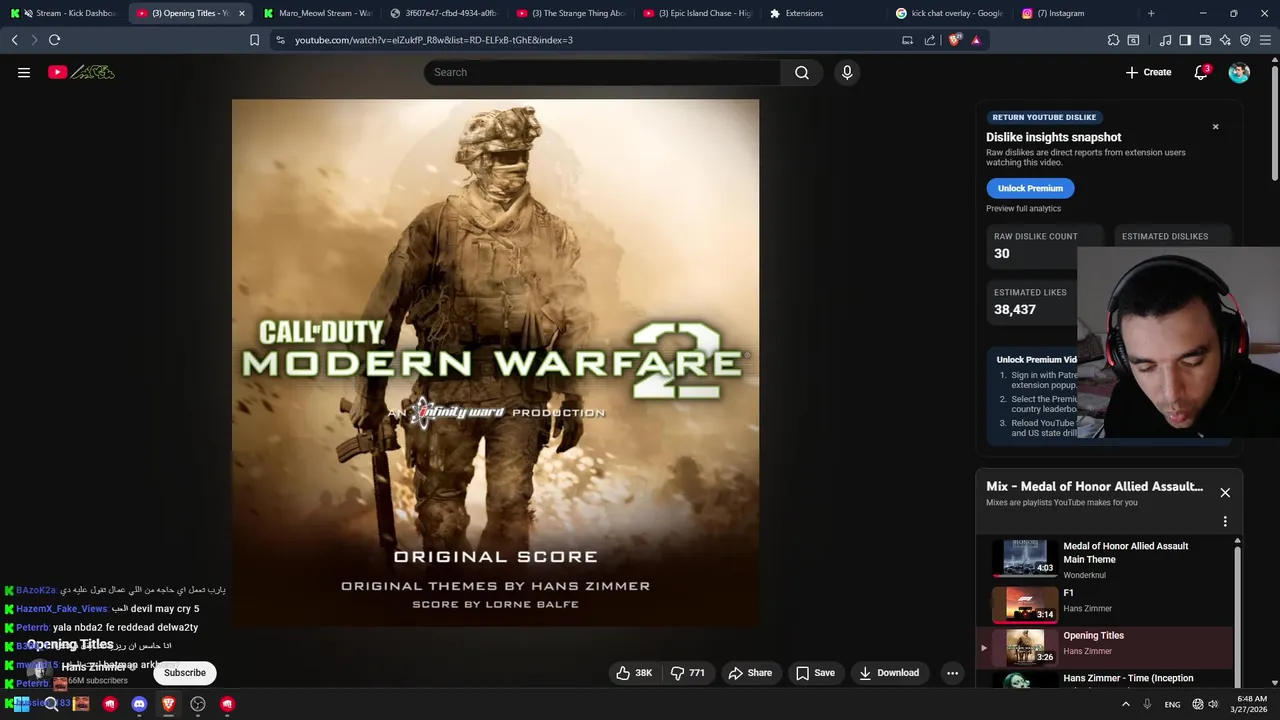The width and height of the screenshot is (1280, 720).
Task: Open more actions ellipsis under video
Action: pyautogui.click(x=952, y=673)
